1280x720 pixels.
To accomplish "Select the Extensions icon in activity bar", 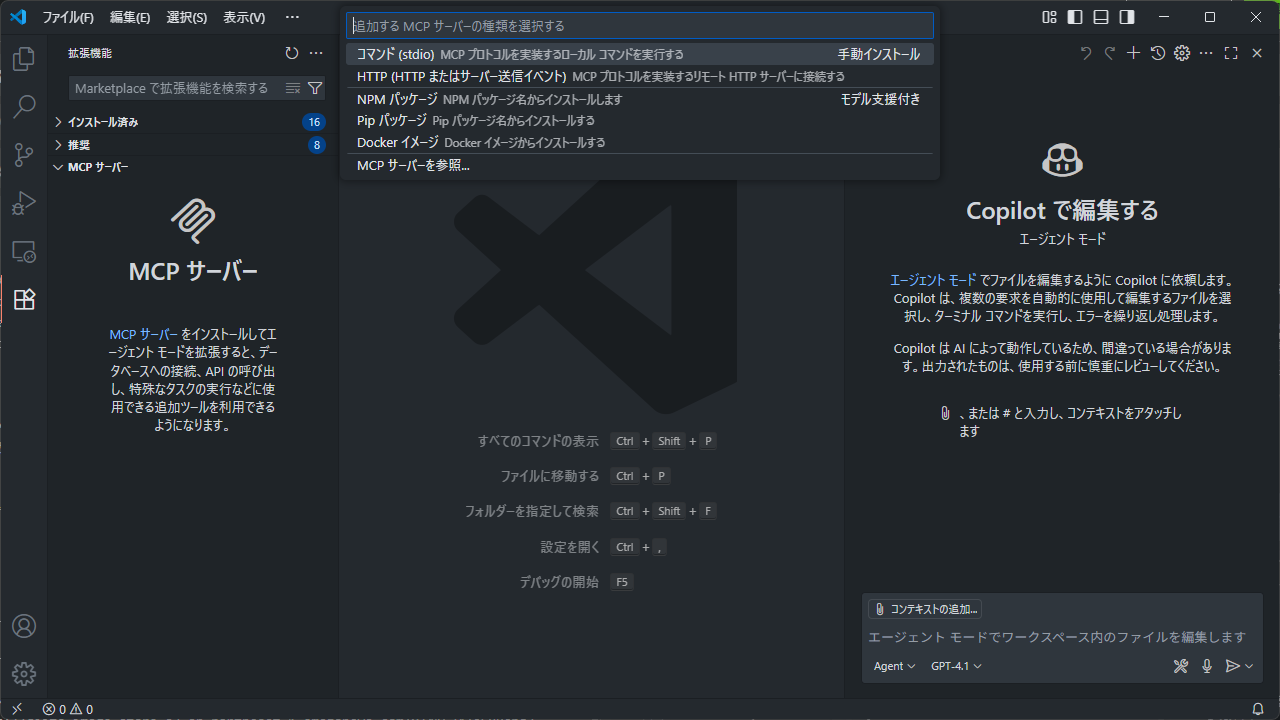I will 24,299.
